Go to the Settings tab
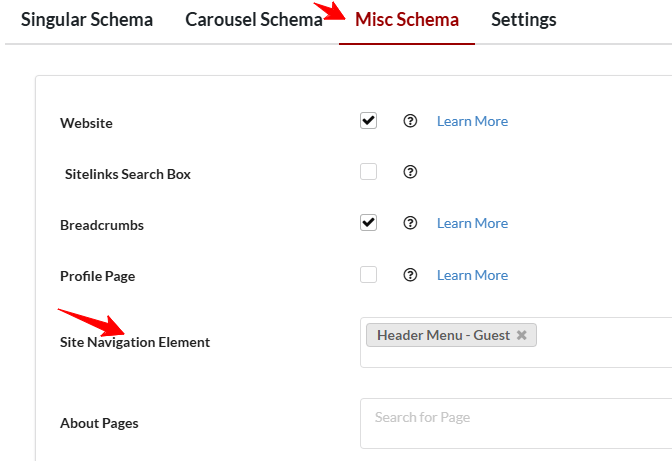Screen dimensions: 672x461 [524, 20]
